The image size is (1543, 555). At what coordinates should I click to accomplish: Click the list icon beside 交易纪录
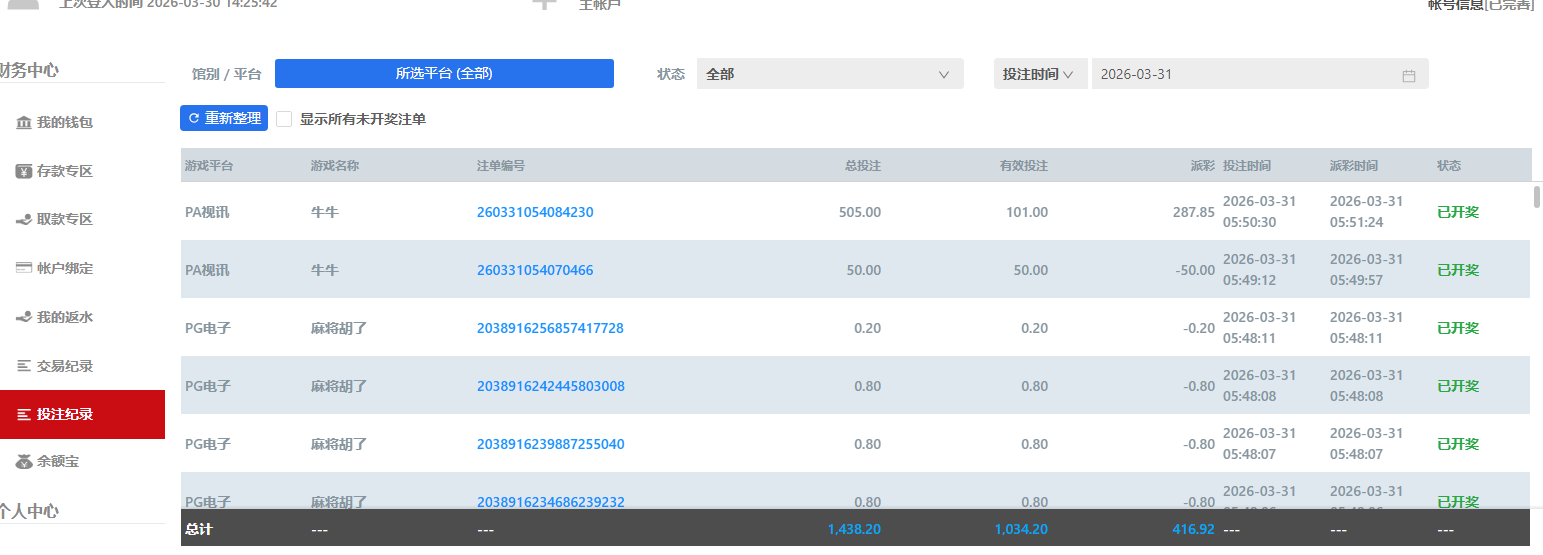pyautogui.click(x=24, y=366)
